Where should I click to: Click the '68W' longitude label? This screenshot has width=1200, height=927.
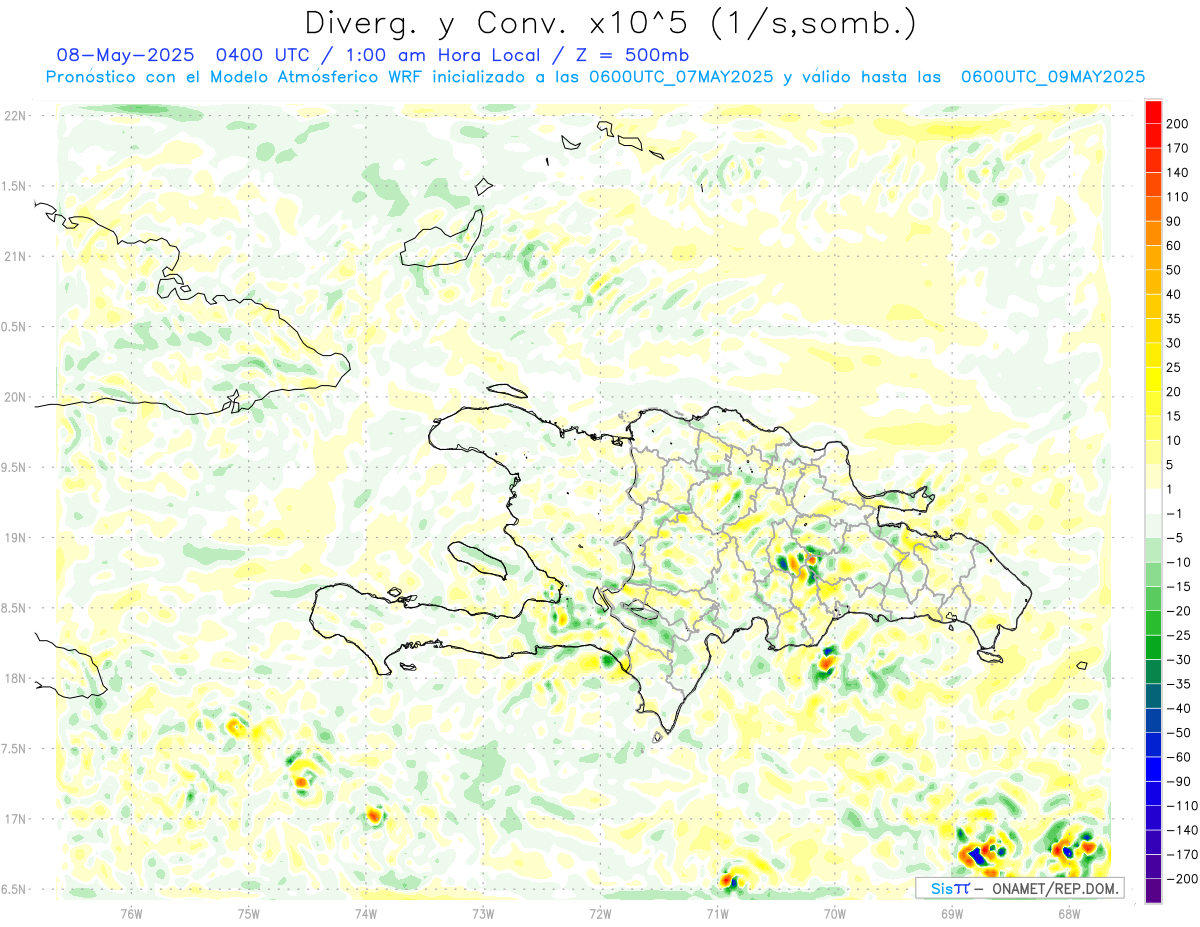[x=1069, y=913]
